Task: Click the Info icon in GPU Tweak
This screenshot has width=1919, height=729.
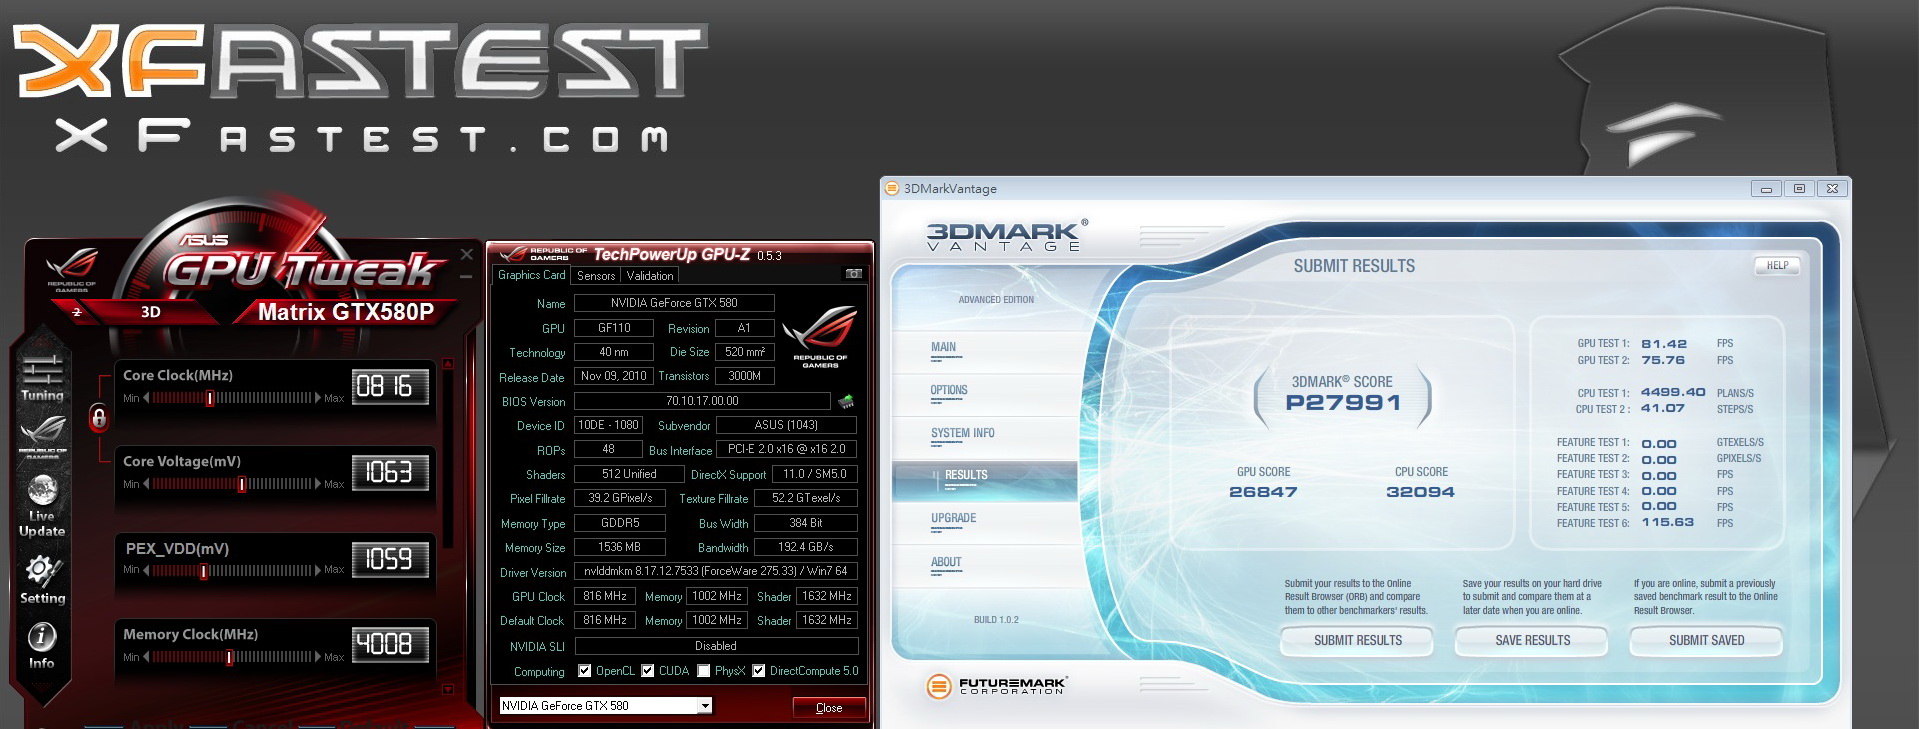Action: pos(42,637)
